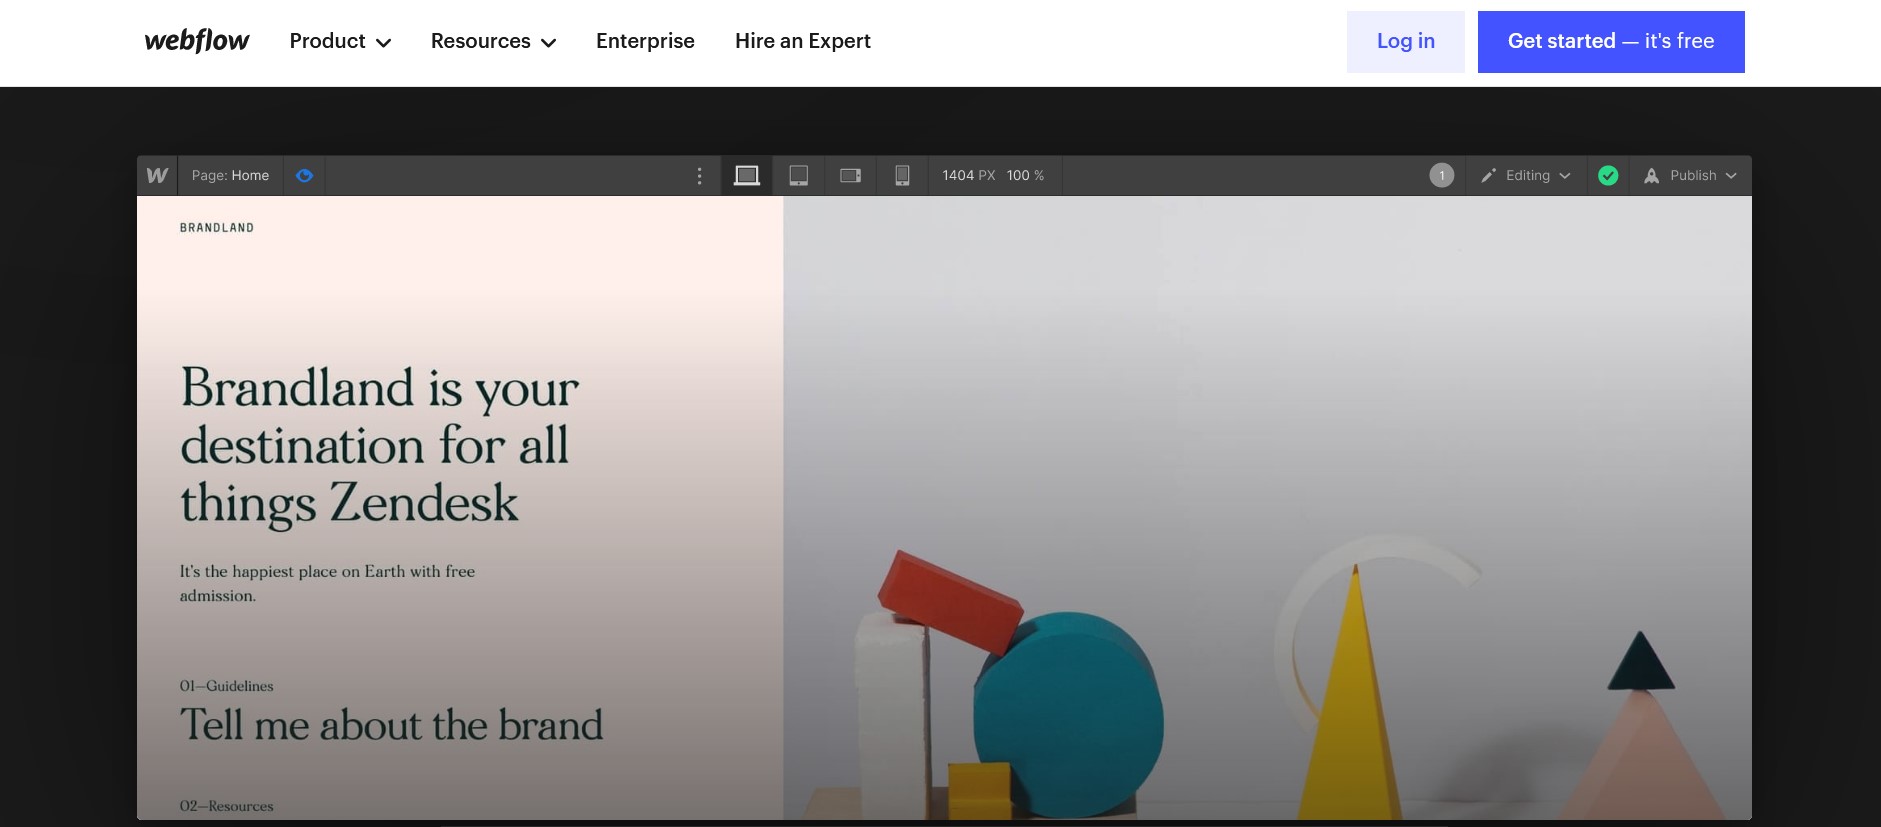
Task: Click the rocket Publish icon
Action: click(1652, 176)
